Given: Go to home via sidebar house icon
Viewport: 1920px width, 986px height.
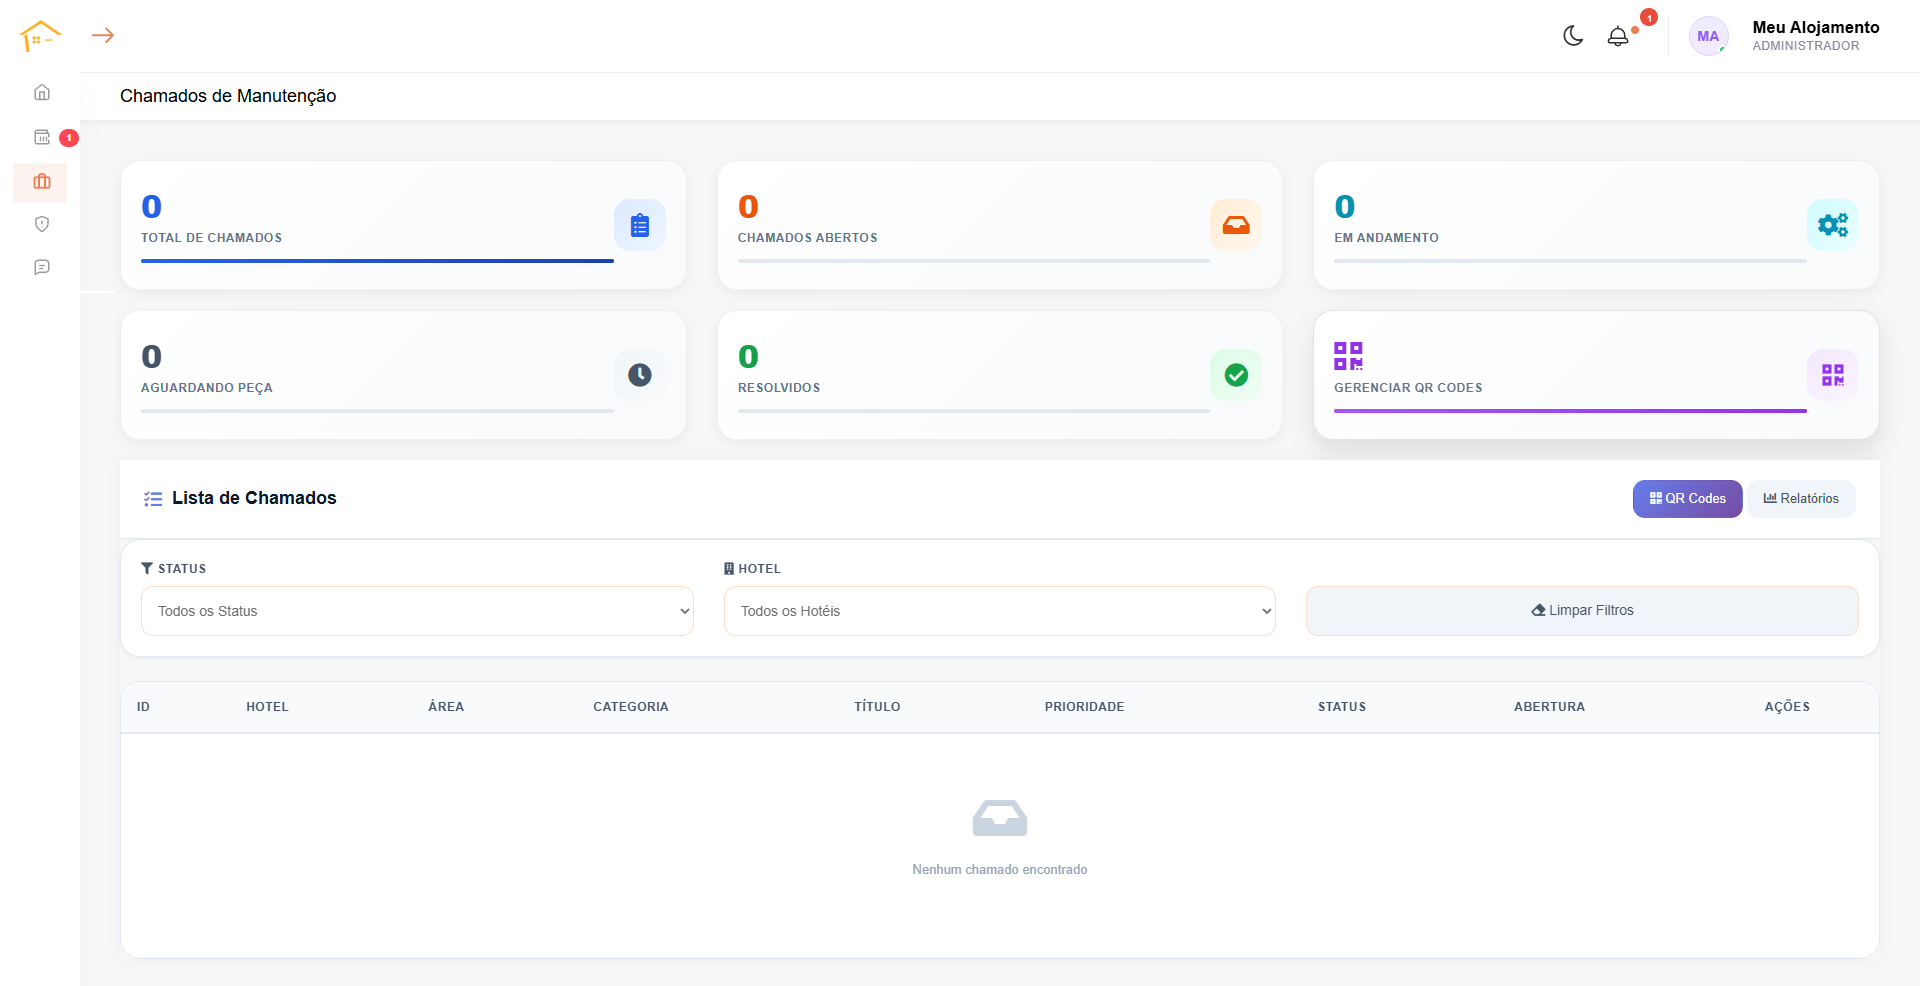Looking at the screenshot, I should point(42,92).
